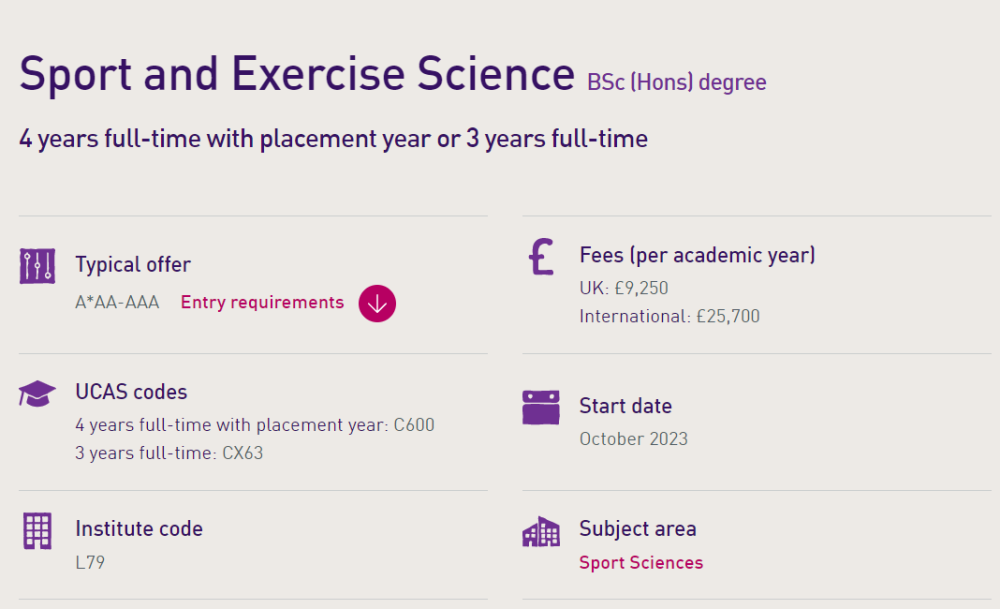Click the course duration subtitle line
The image size is (1000, 609).
(x=334, y=139)
